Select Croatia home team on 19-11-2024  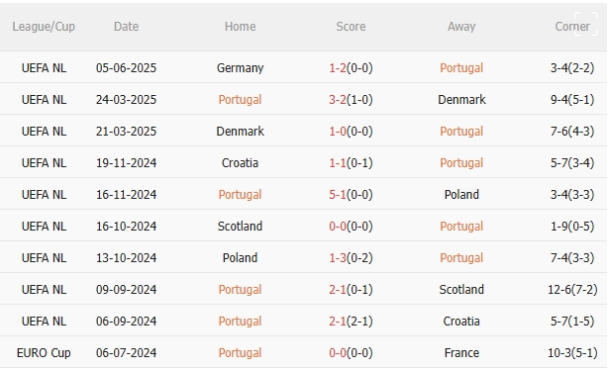[240, 163]
